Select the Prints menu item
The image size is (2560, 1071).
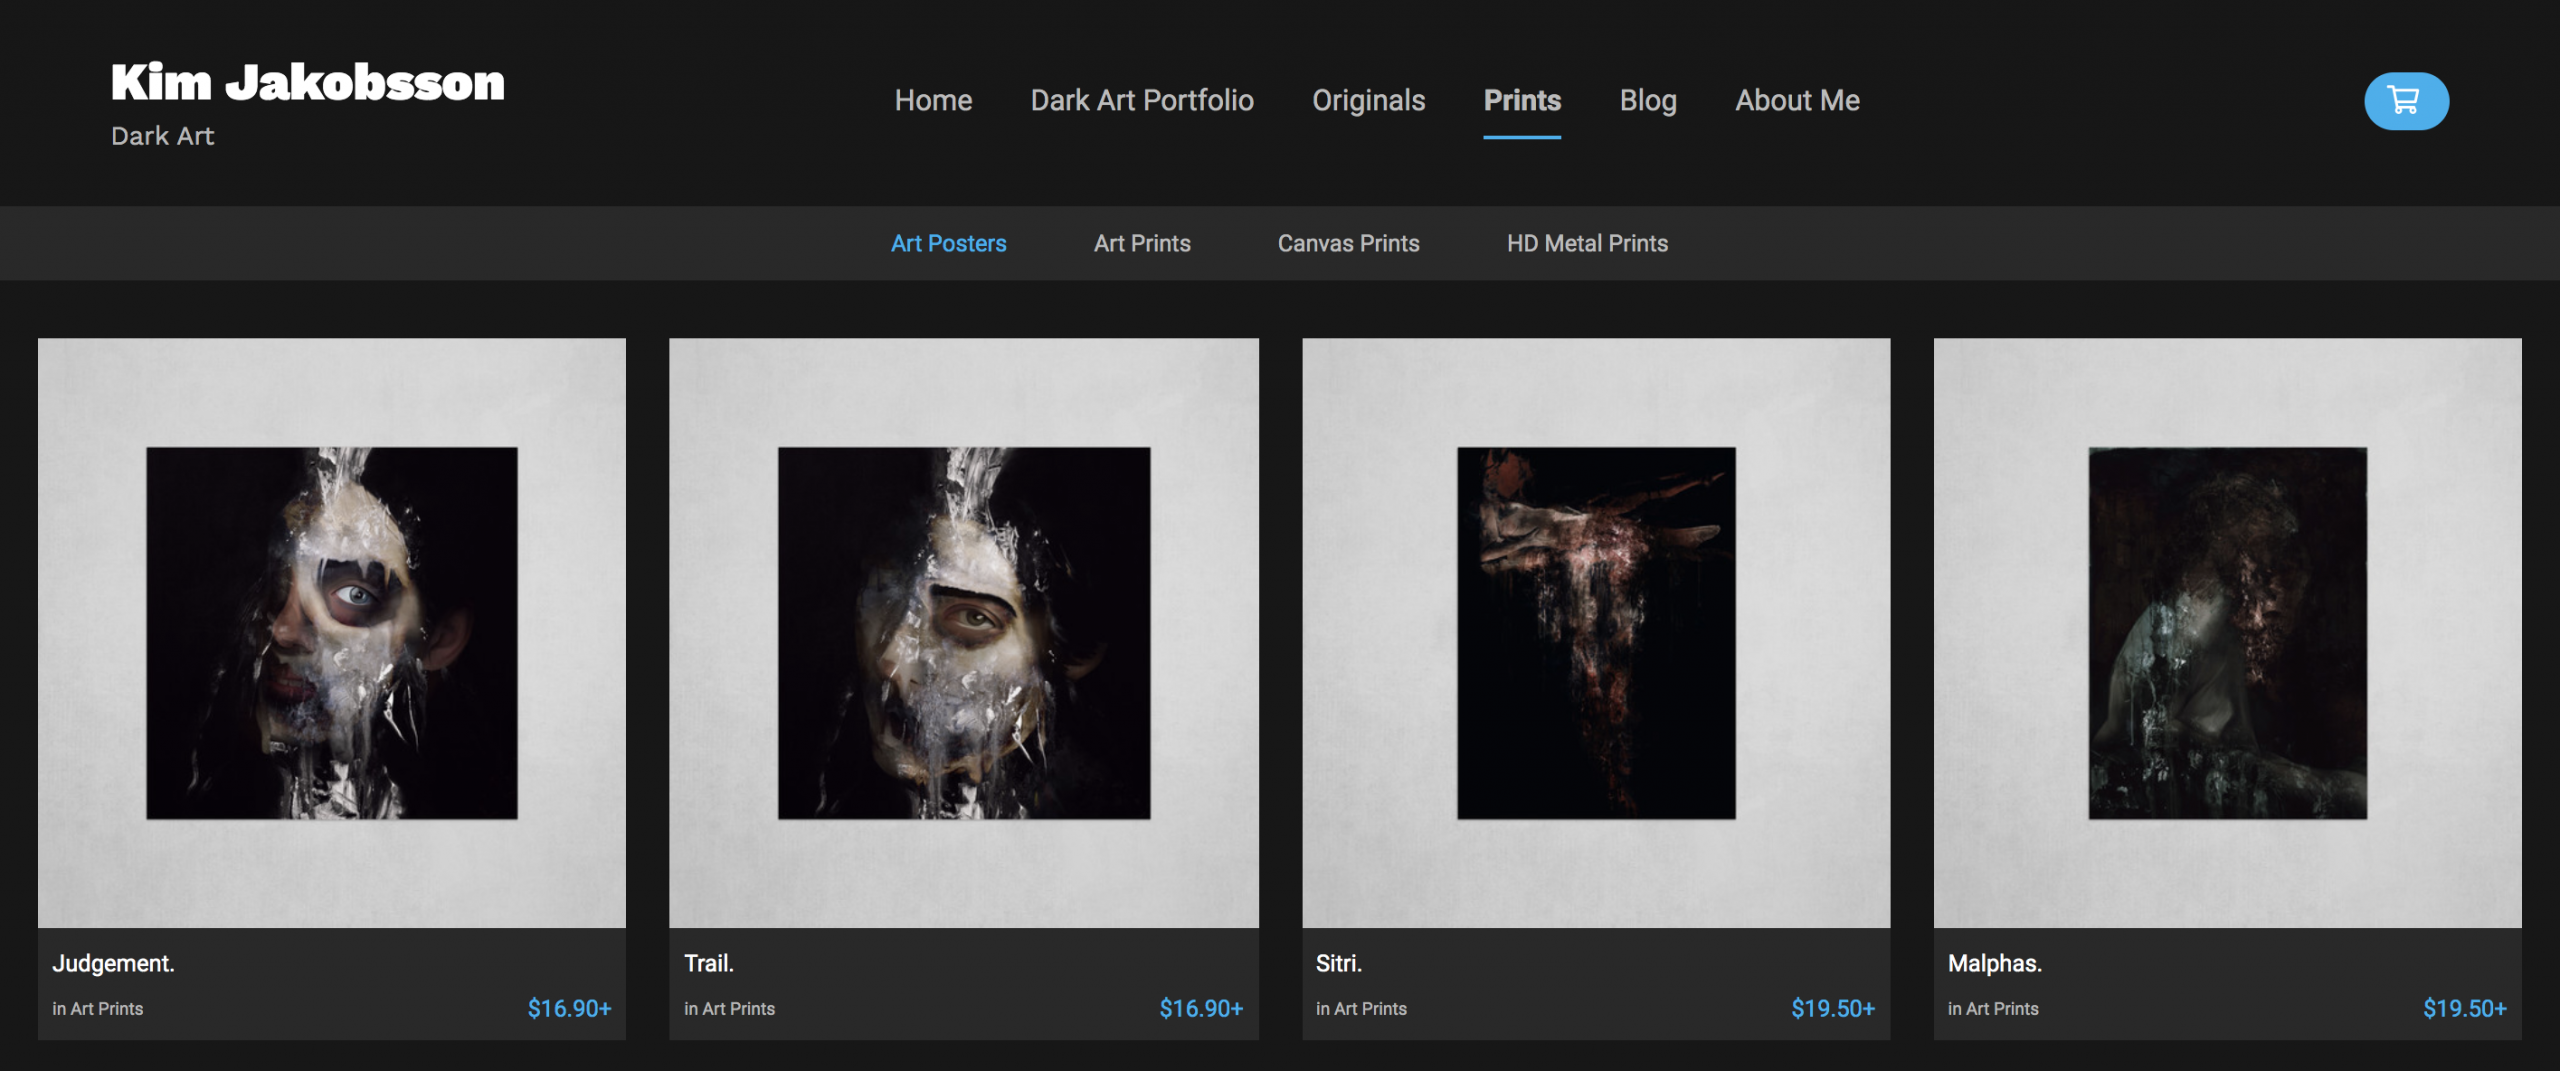(x=1522, y=100)
